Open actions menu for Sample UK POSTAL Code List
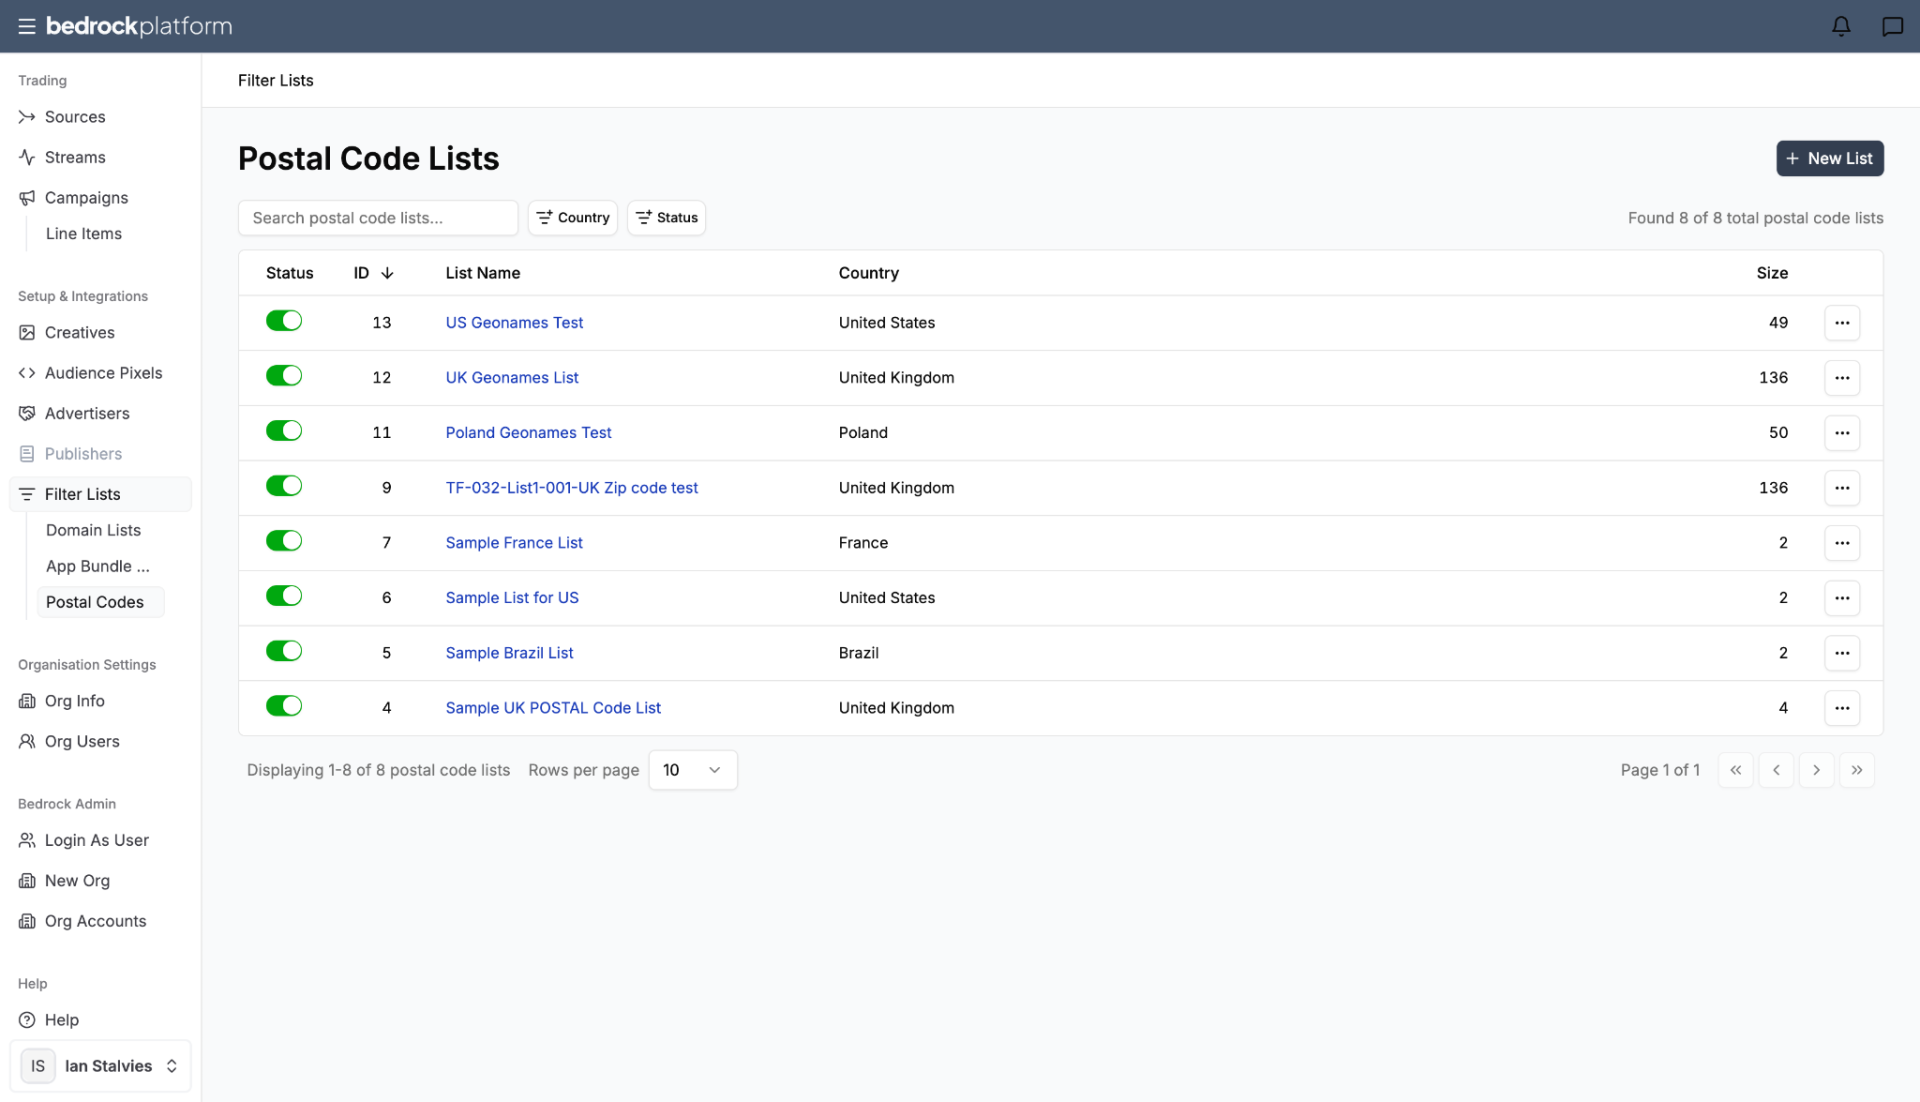The image size is (1920, 1102). point(1842,708)
